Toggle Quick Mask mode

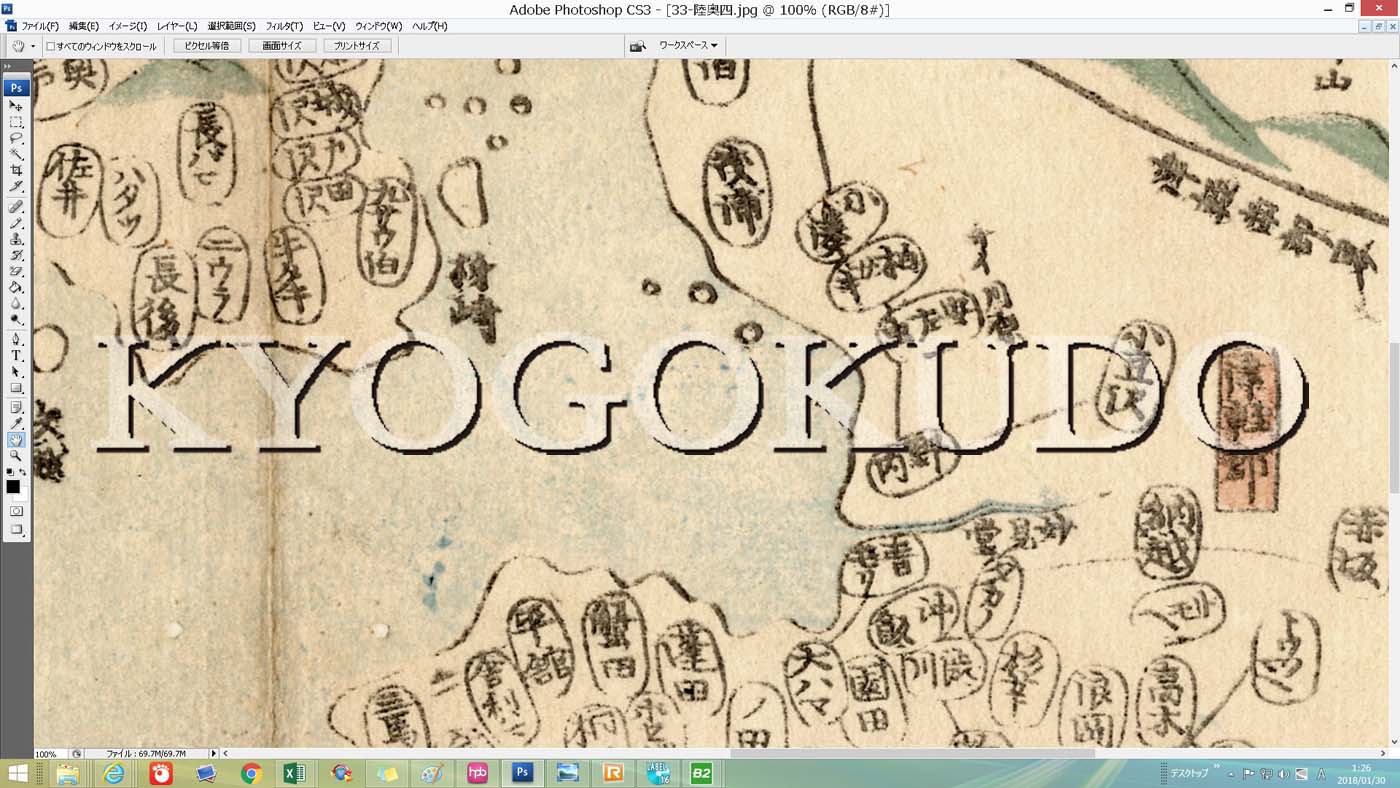(x=16, y=511)
